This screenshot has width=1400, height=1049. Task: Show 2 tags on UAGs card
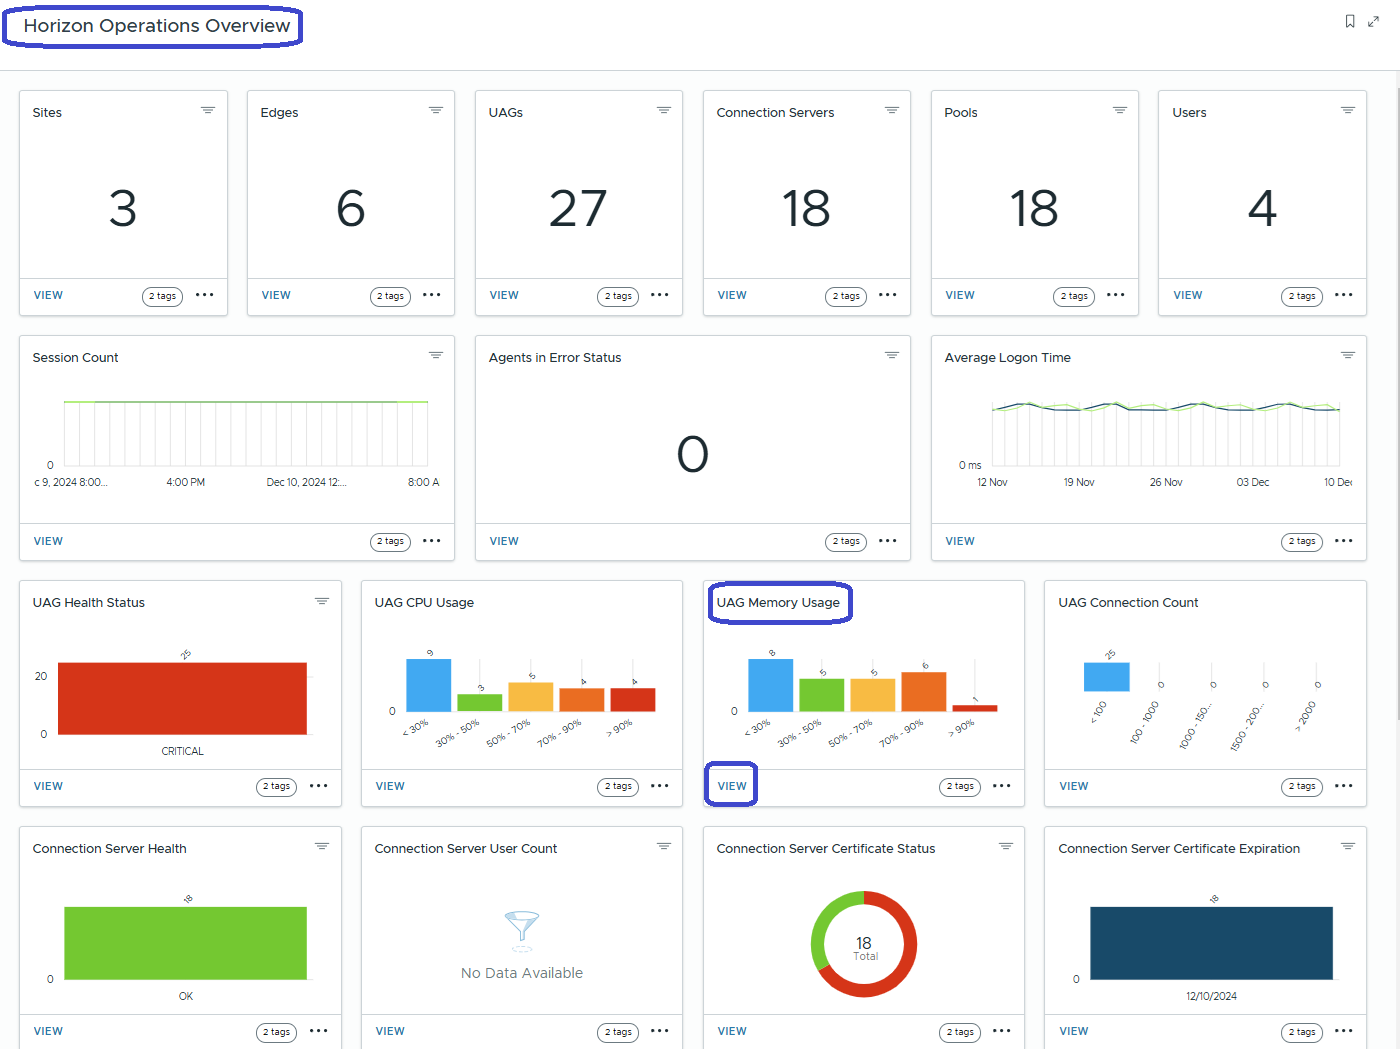tap(618, 296)
